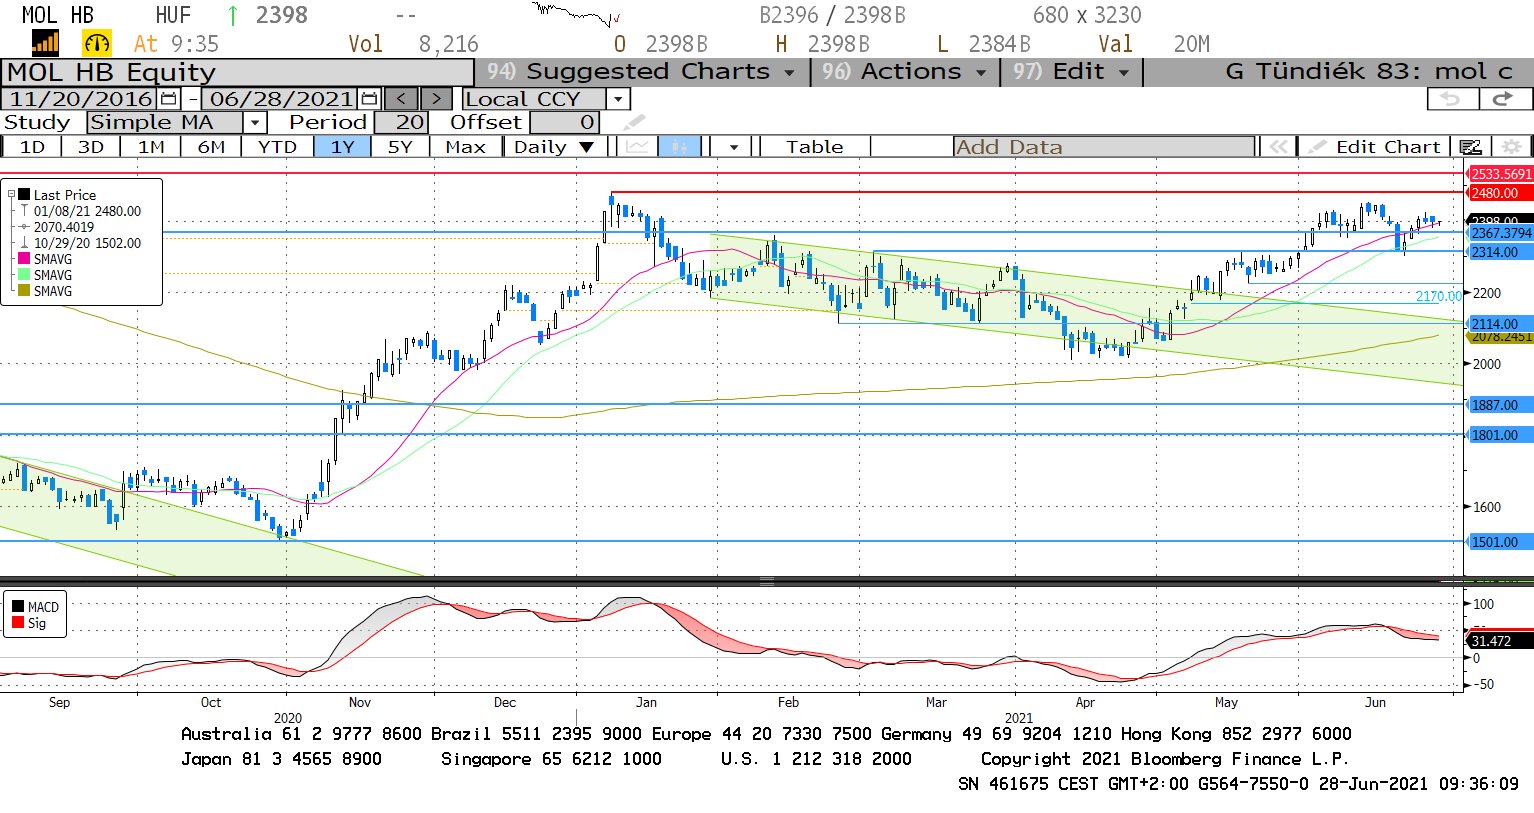This screenshot has width=1534, height=813.
Task: Click the intraday sparkline mini chart
Action: (577, 14)
